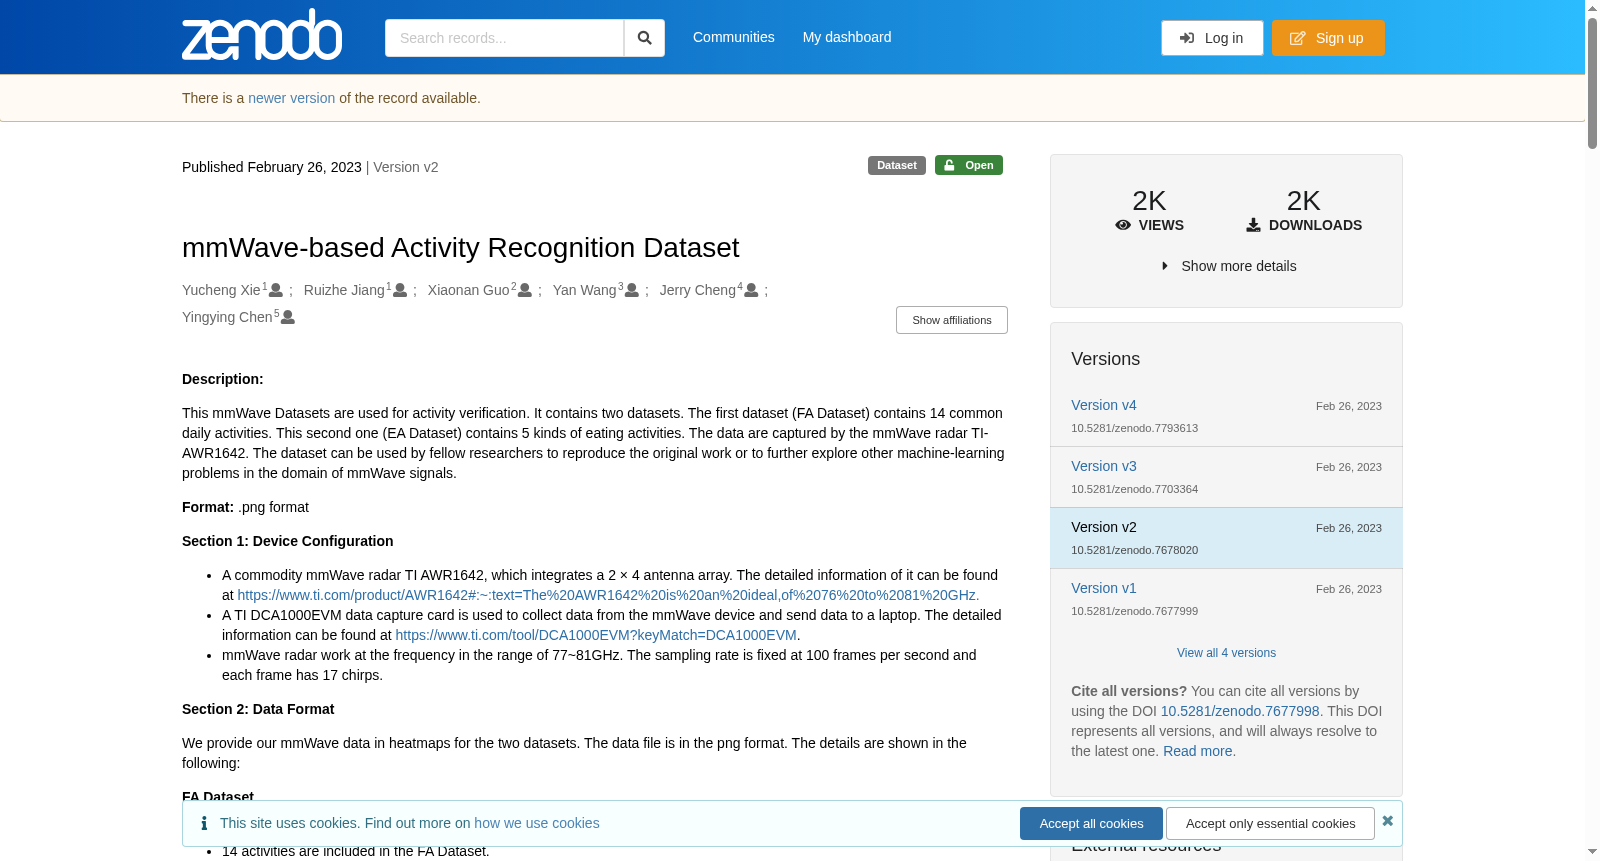This screenshot has width=1600, height=861.
Task: Open My dashboard
Action: click(x=847, y=37)
